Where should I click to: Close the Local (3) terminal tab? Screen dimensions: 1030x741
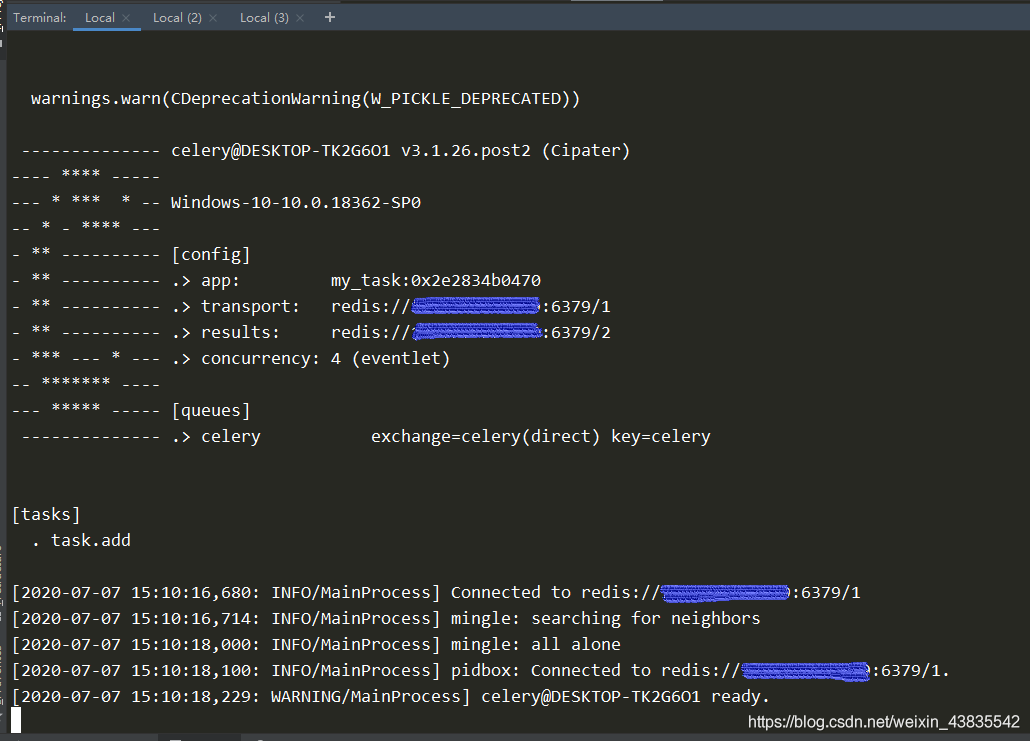[300, 18]
